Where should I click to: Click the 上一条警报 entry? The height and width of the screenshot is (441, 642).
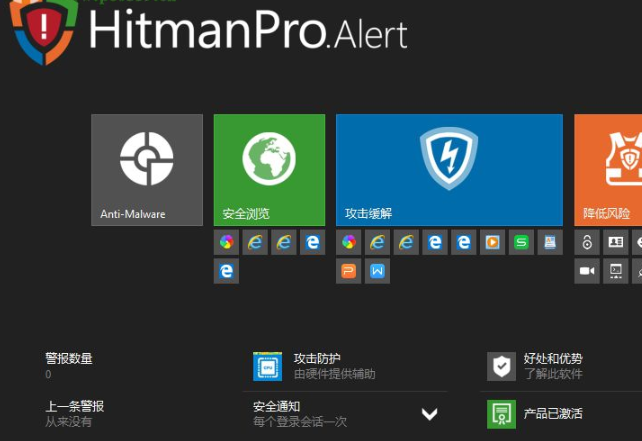pos(75,414)
